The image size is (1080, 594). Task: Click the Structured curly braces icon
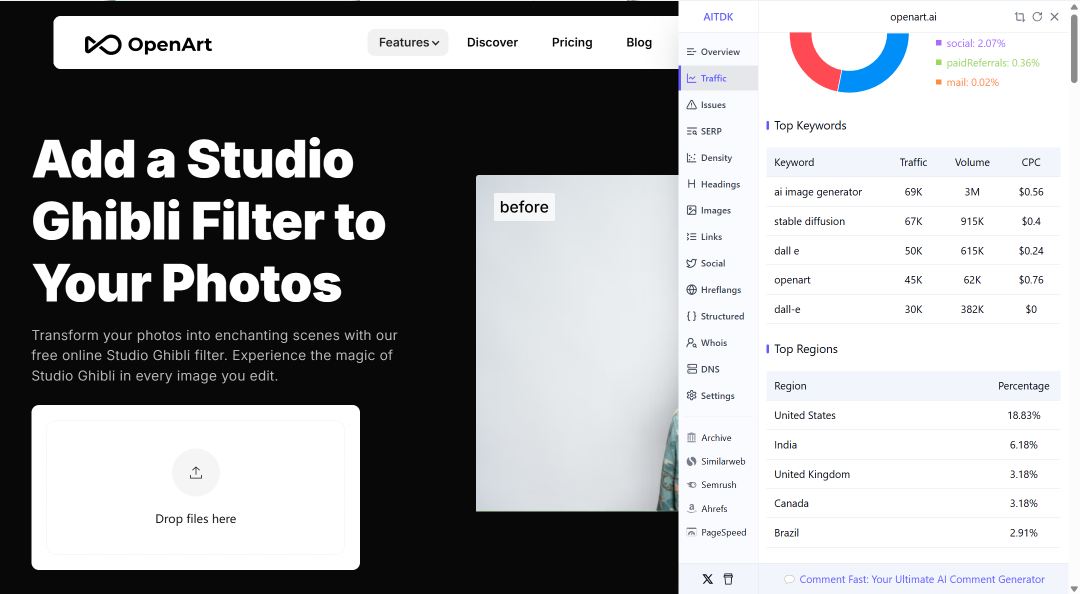coord(692,316)
